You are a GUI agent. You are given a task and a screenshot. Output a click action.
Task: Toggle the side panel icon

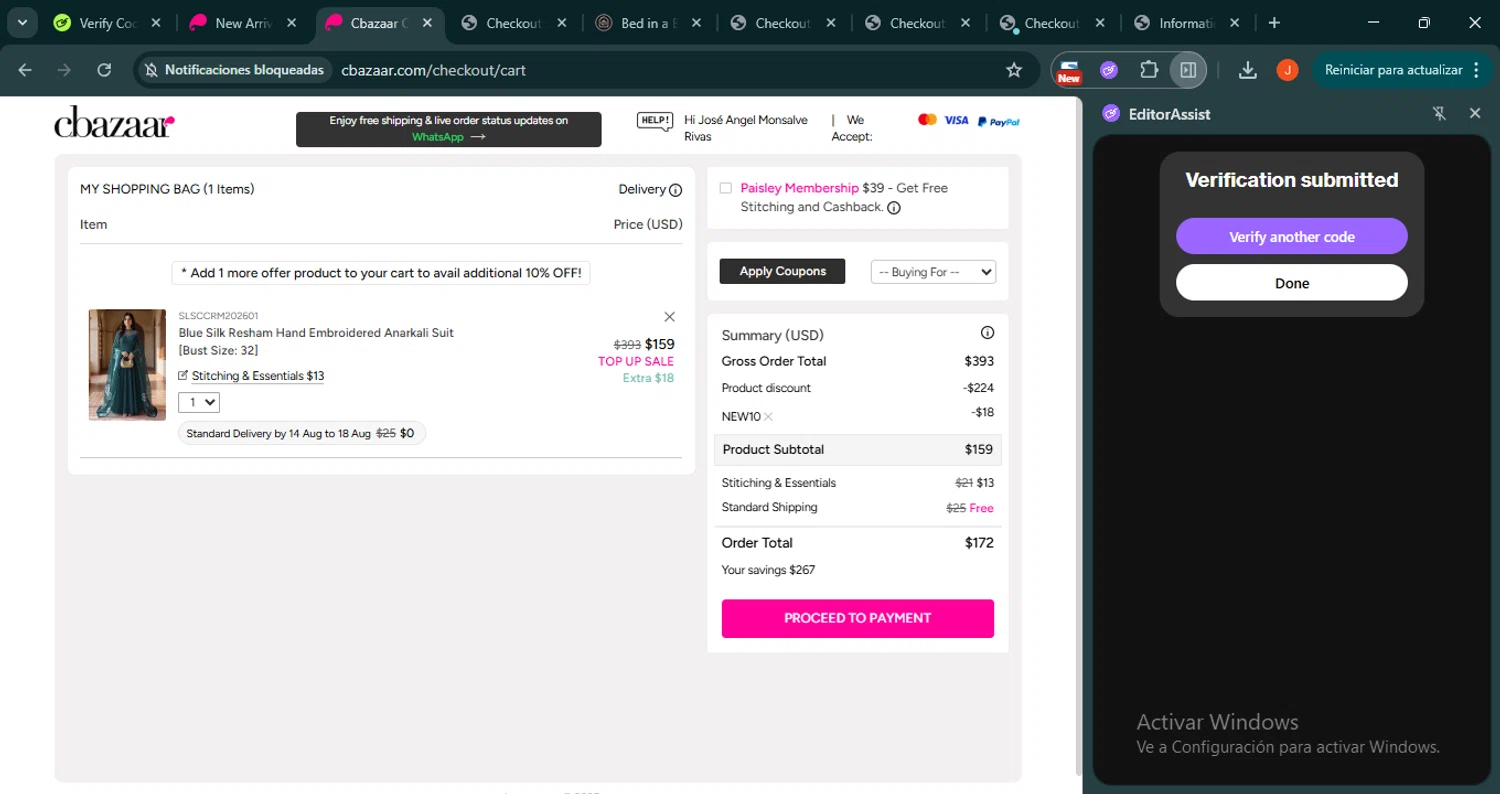(x=1188, y=70)
